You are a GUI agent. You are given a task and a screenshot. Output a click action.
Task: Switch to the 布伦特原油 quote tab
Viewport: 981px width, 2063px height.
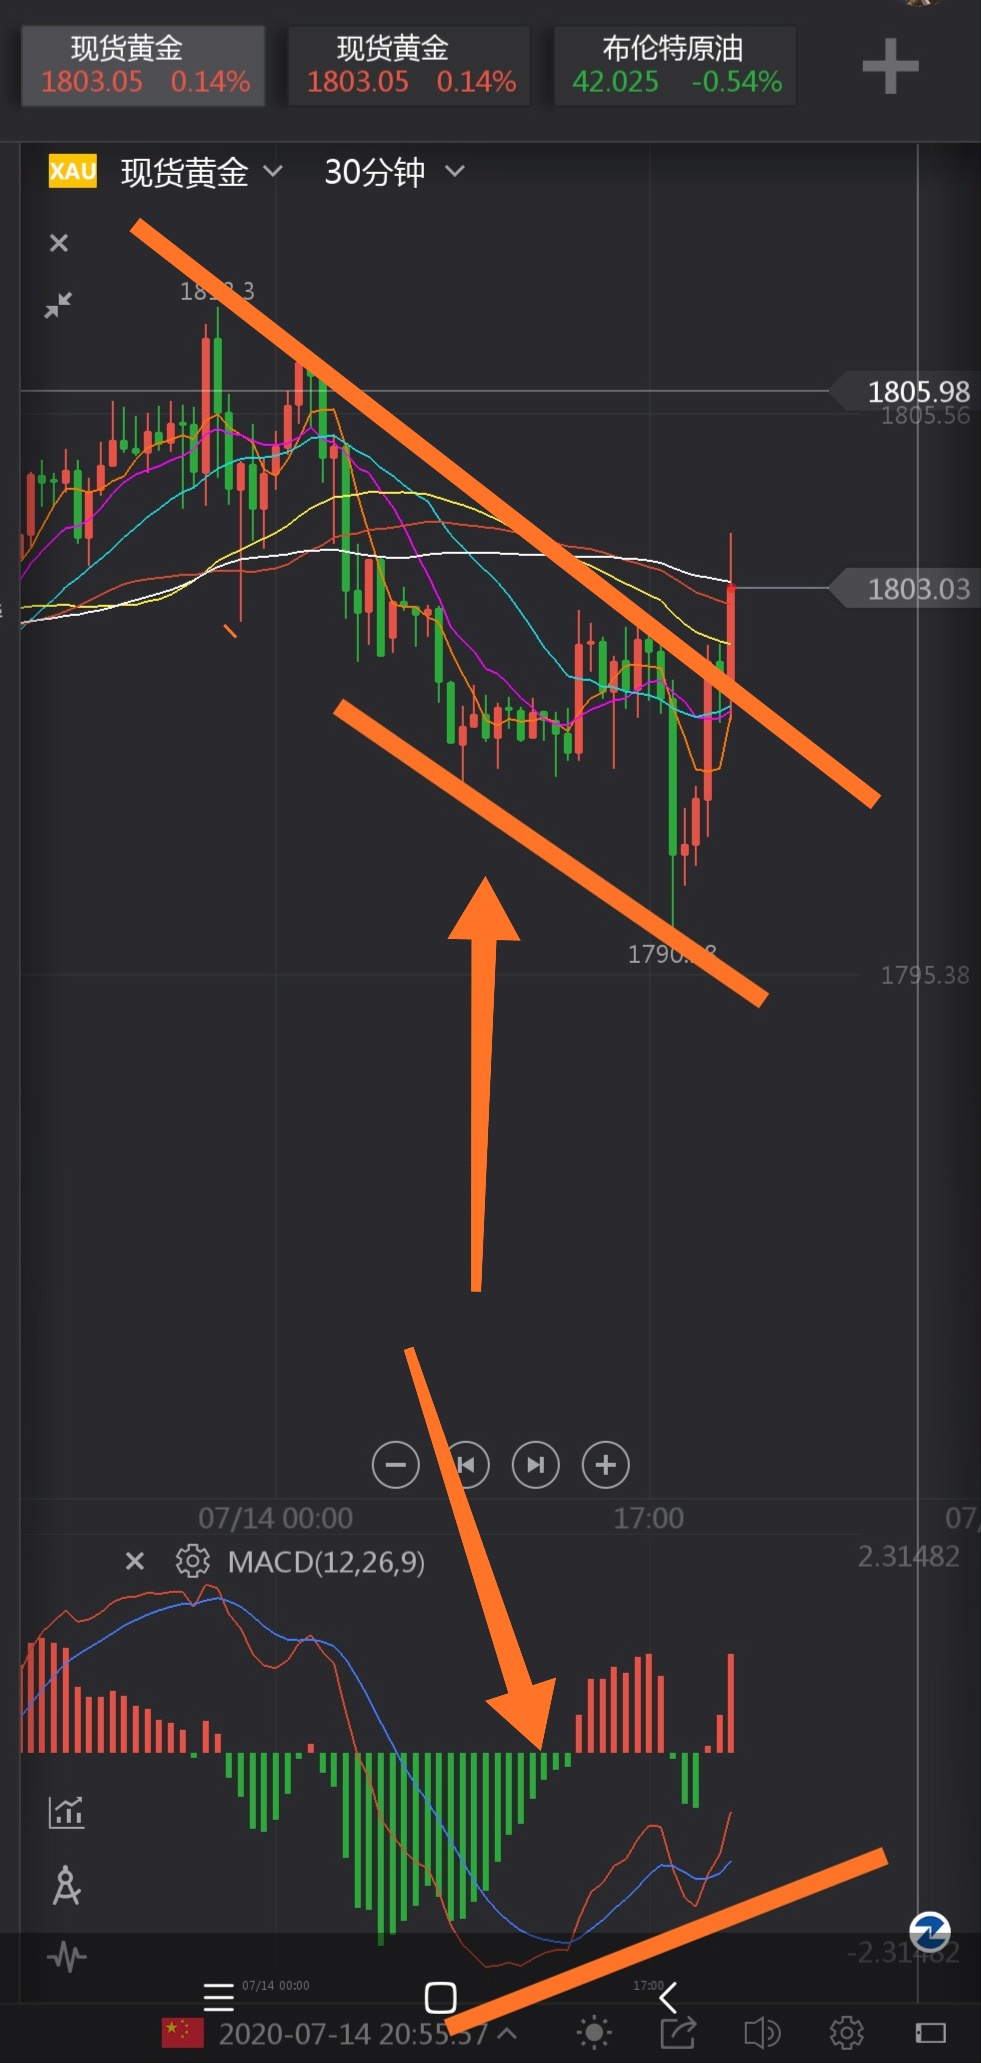(x=675, y=66)
